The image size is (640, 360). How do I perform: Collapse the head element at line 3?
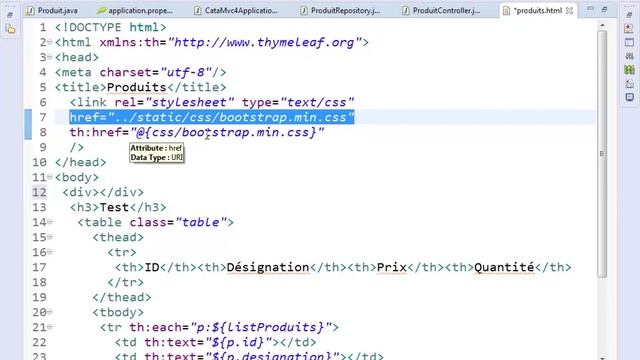(50, 57)
